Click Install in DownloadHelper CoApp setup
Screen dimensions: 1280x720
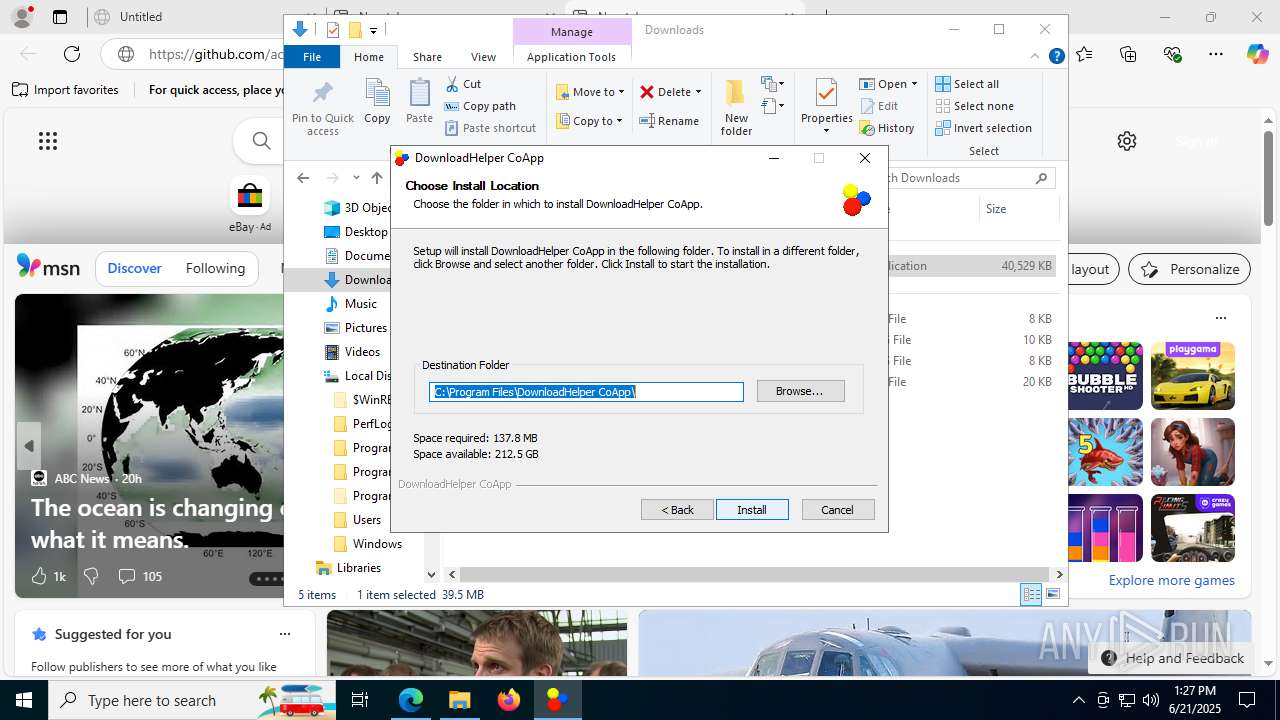tap(752, 510)
